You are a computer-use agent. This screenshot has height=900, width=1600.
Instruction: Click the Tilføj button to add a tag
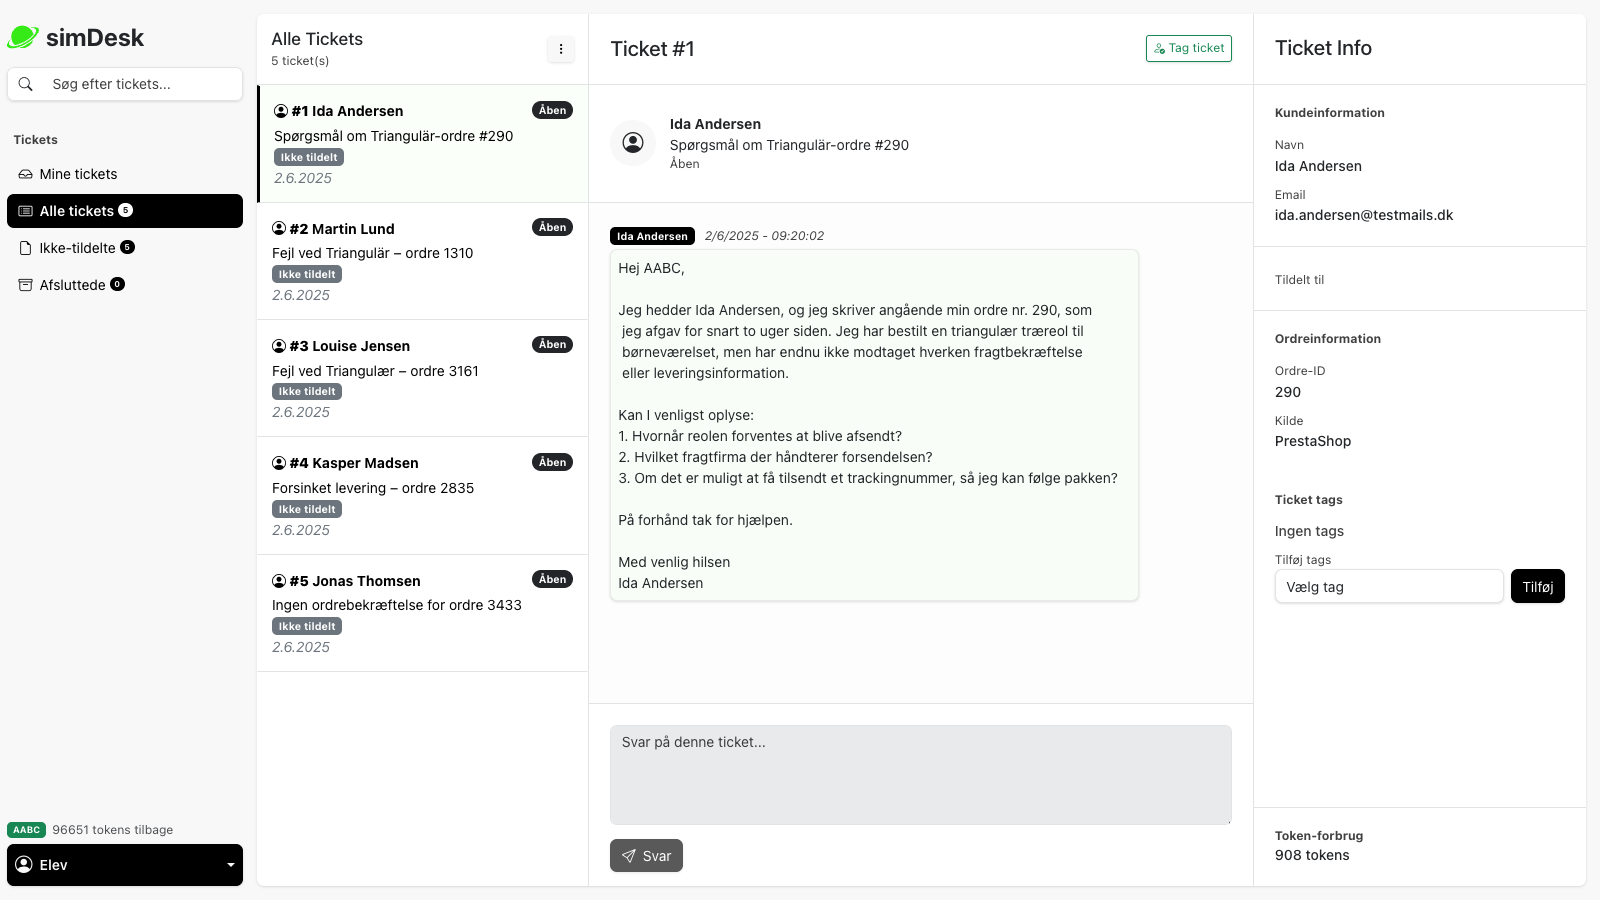(1537, 586)
